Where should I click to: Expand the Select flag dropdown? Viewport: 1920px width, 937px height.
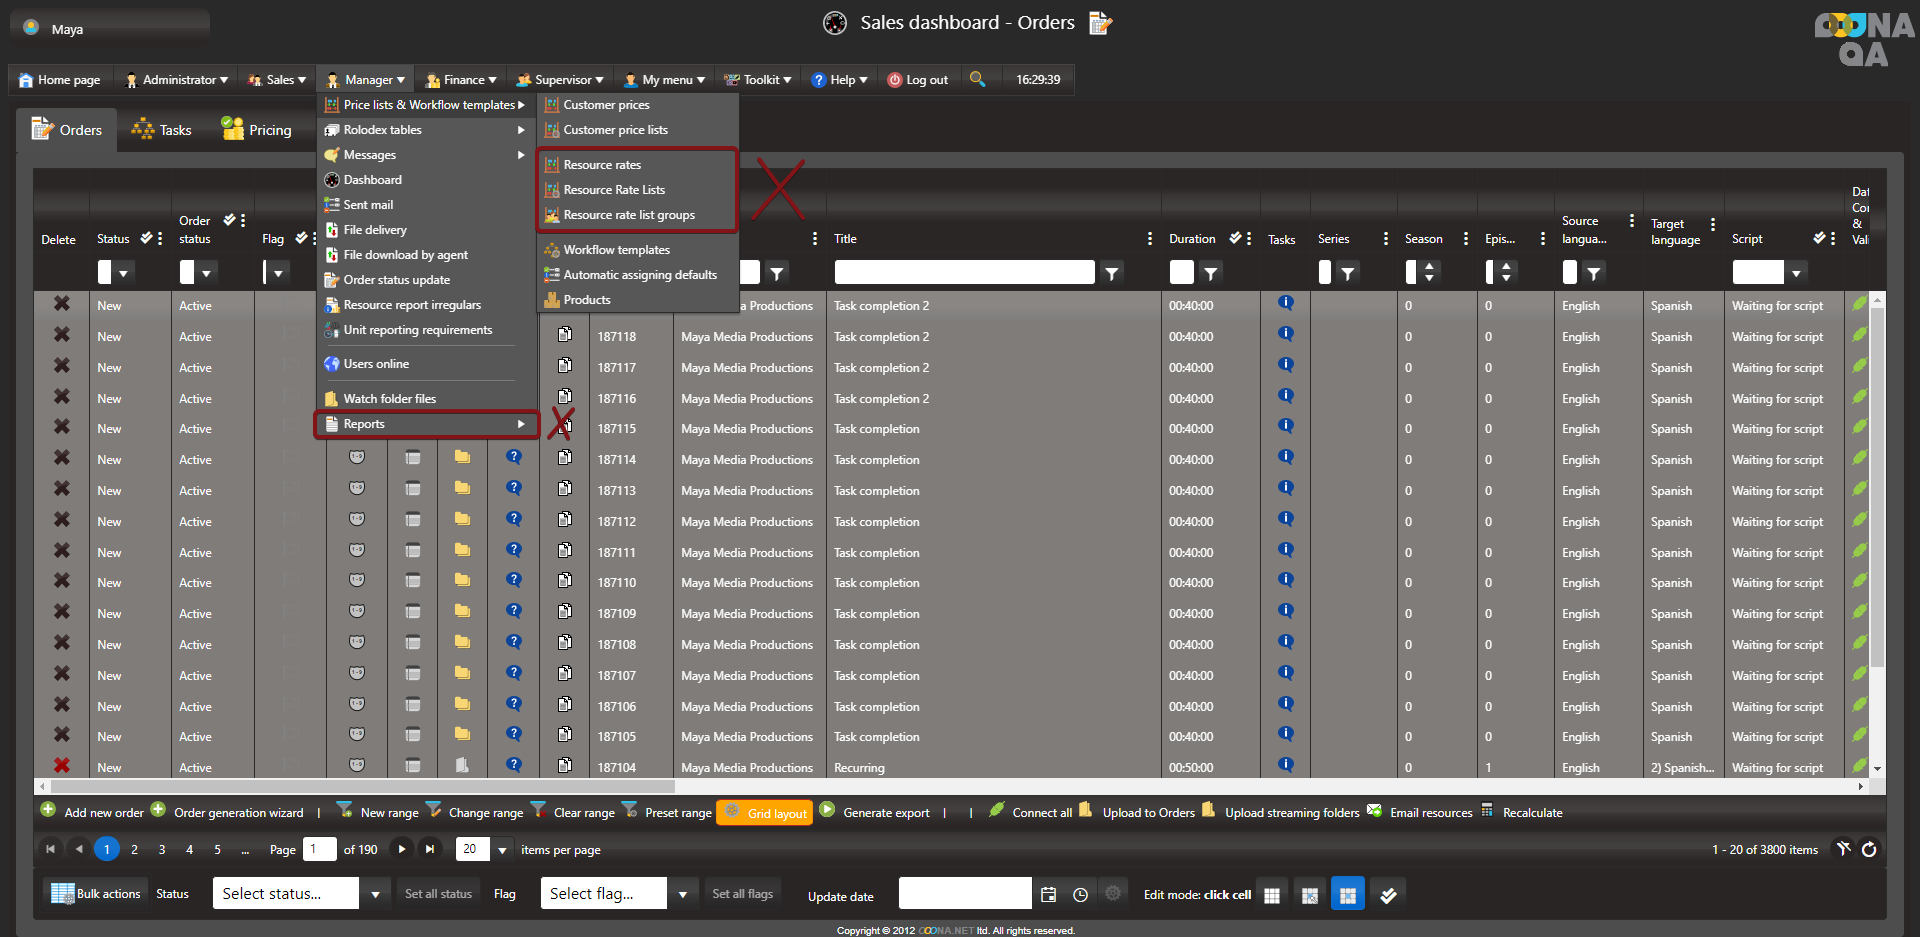(682, 894)
